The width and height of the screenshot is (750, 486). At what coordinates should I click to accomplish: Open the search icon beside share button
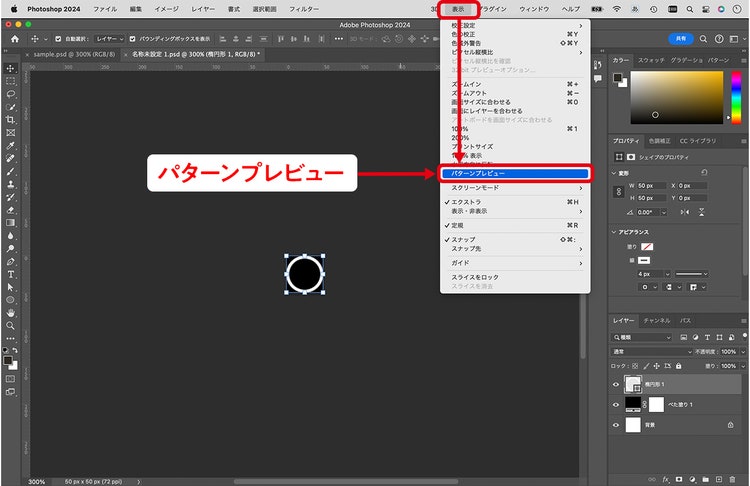703,39
